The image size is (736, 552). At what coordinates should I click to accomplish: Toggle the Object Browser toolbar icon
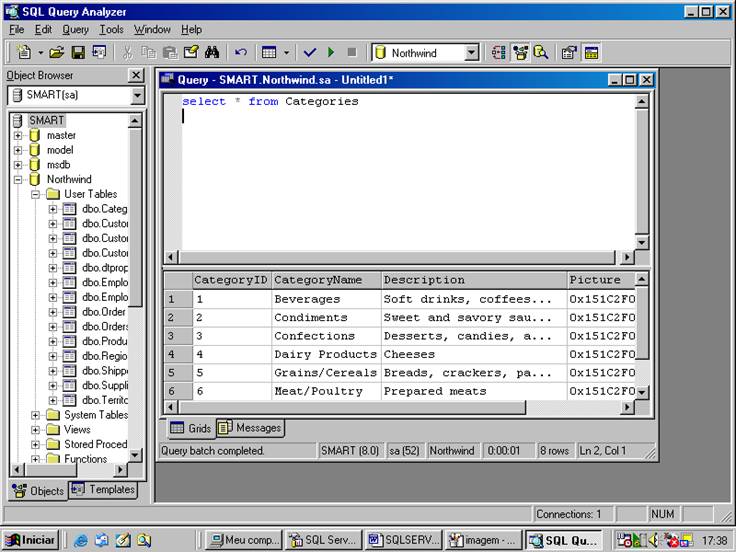tap(520, 53)
